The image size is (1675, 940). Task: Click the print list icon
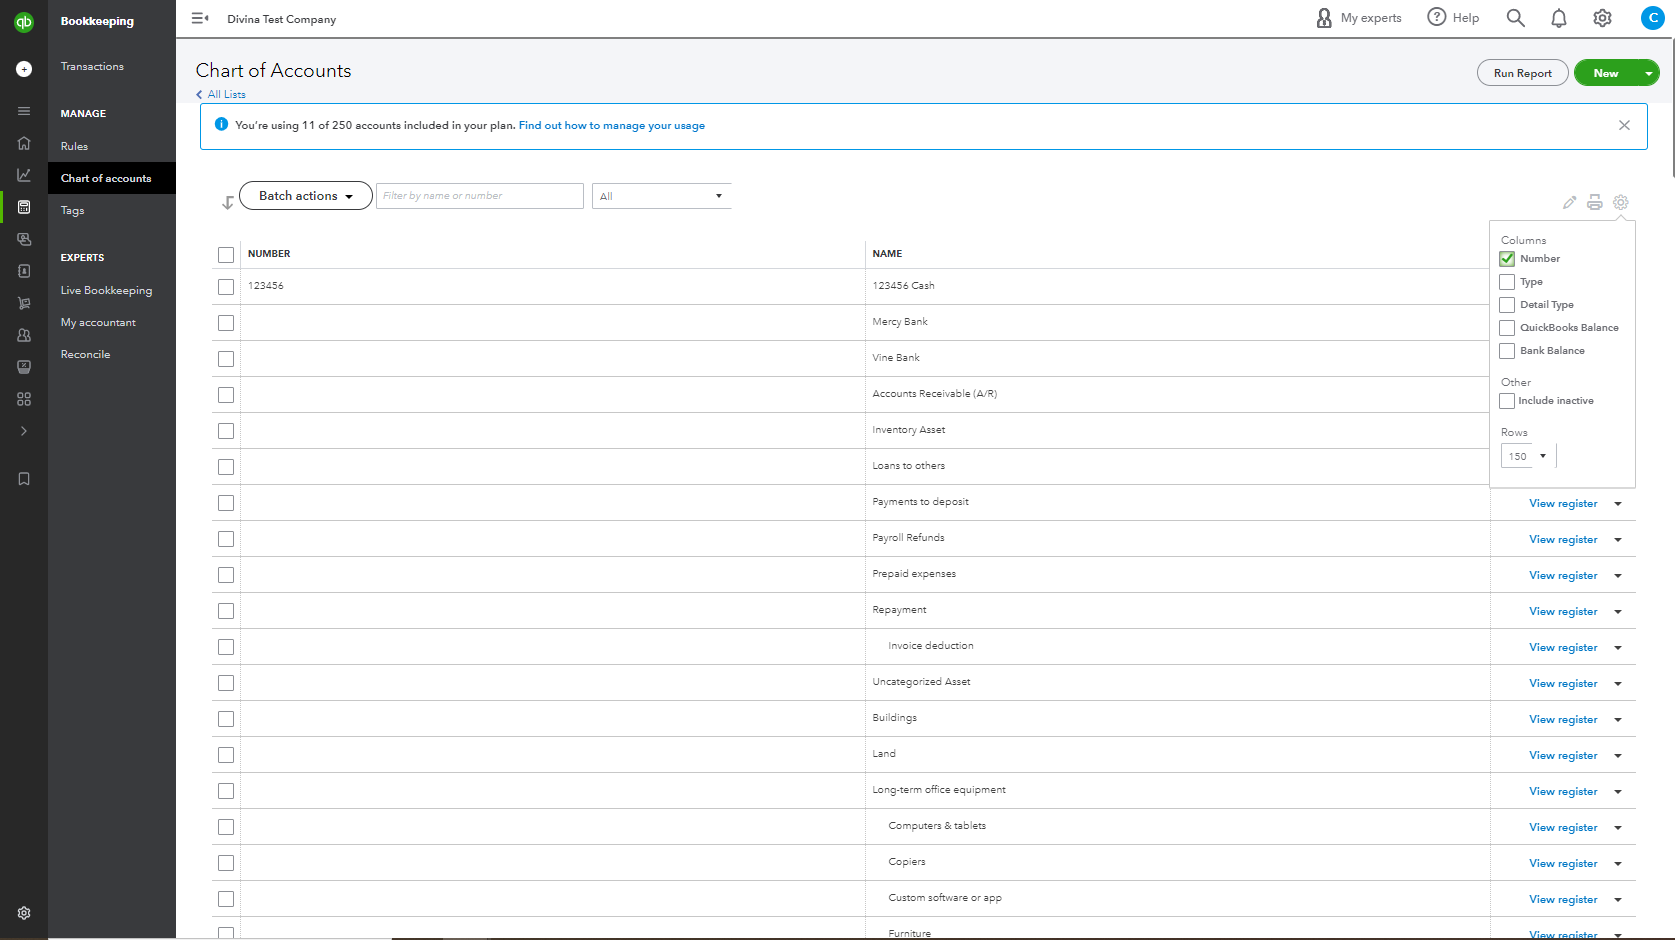tap(1595, 203)
